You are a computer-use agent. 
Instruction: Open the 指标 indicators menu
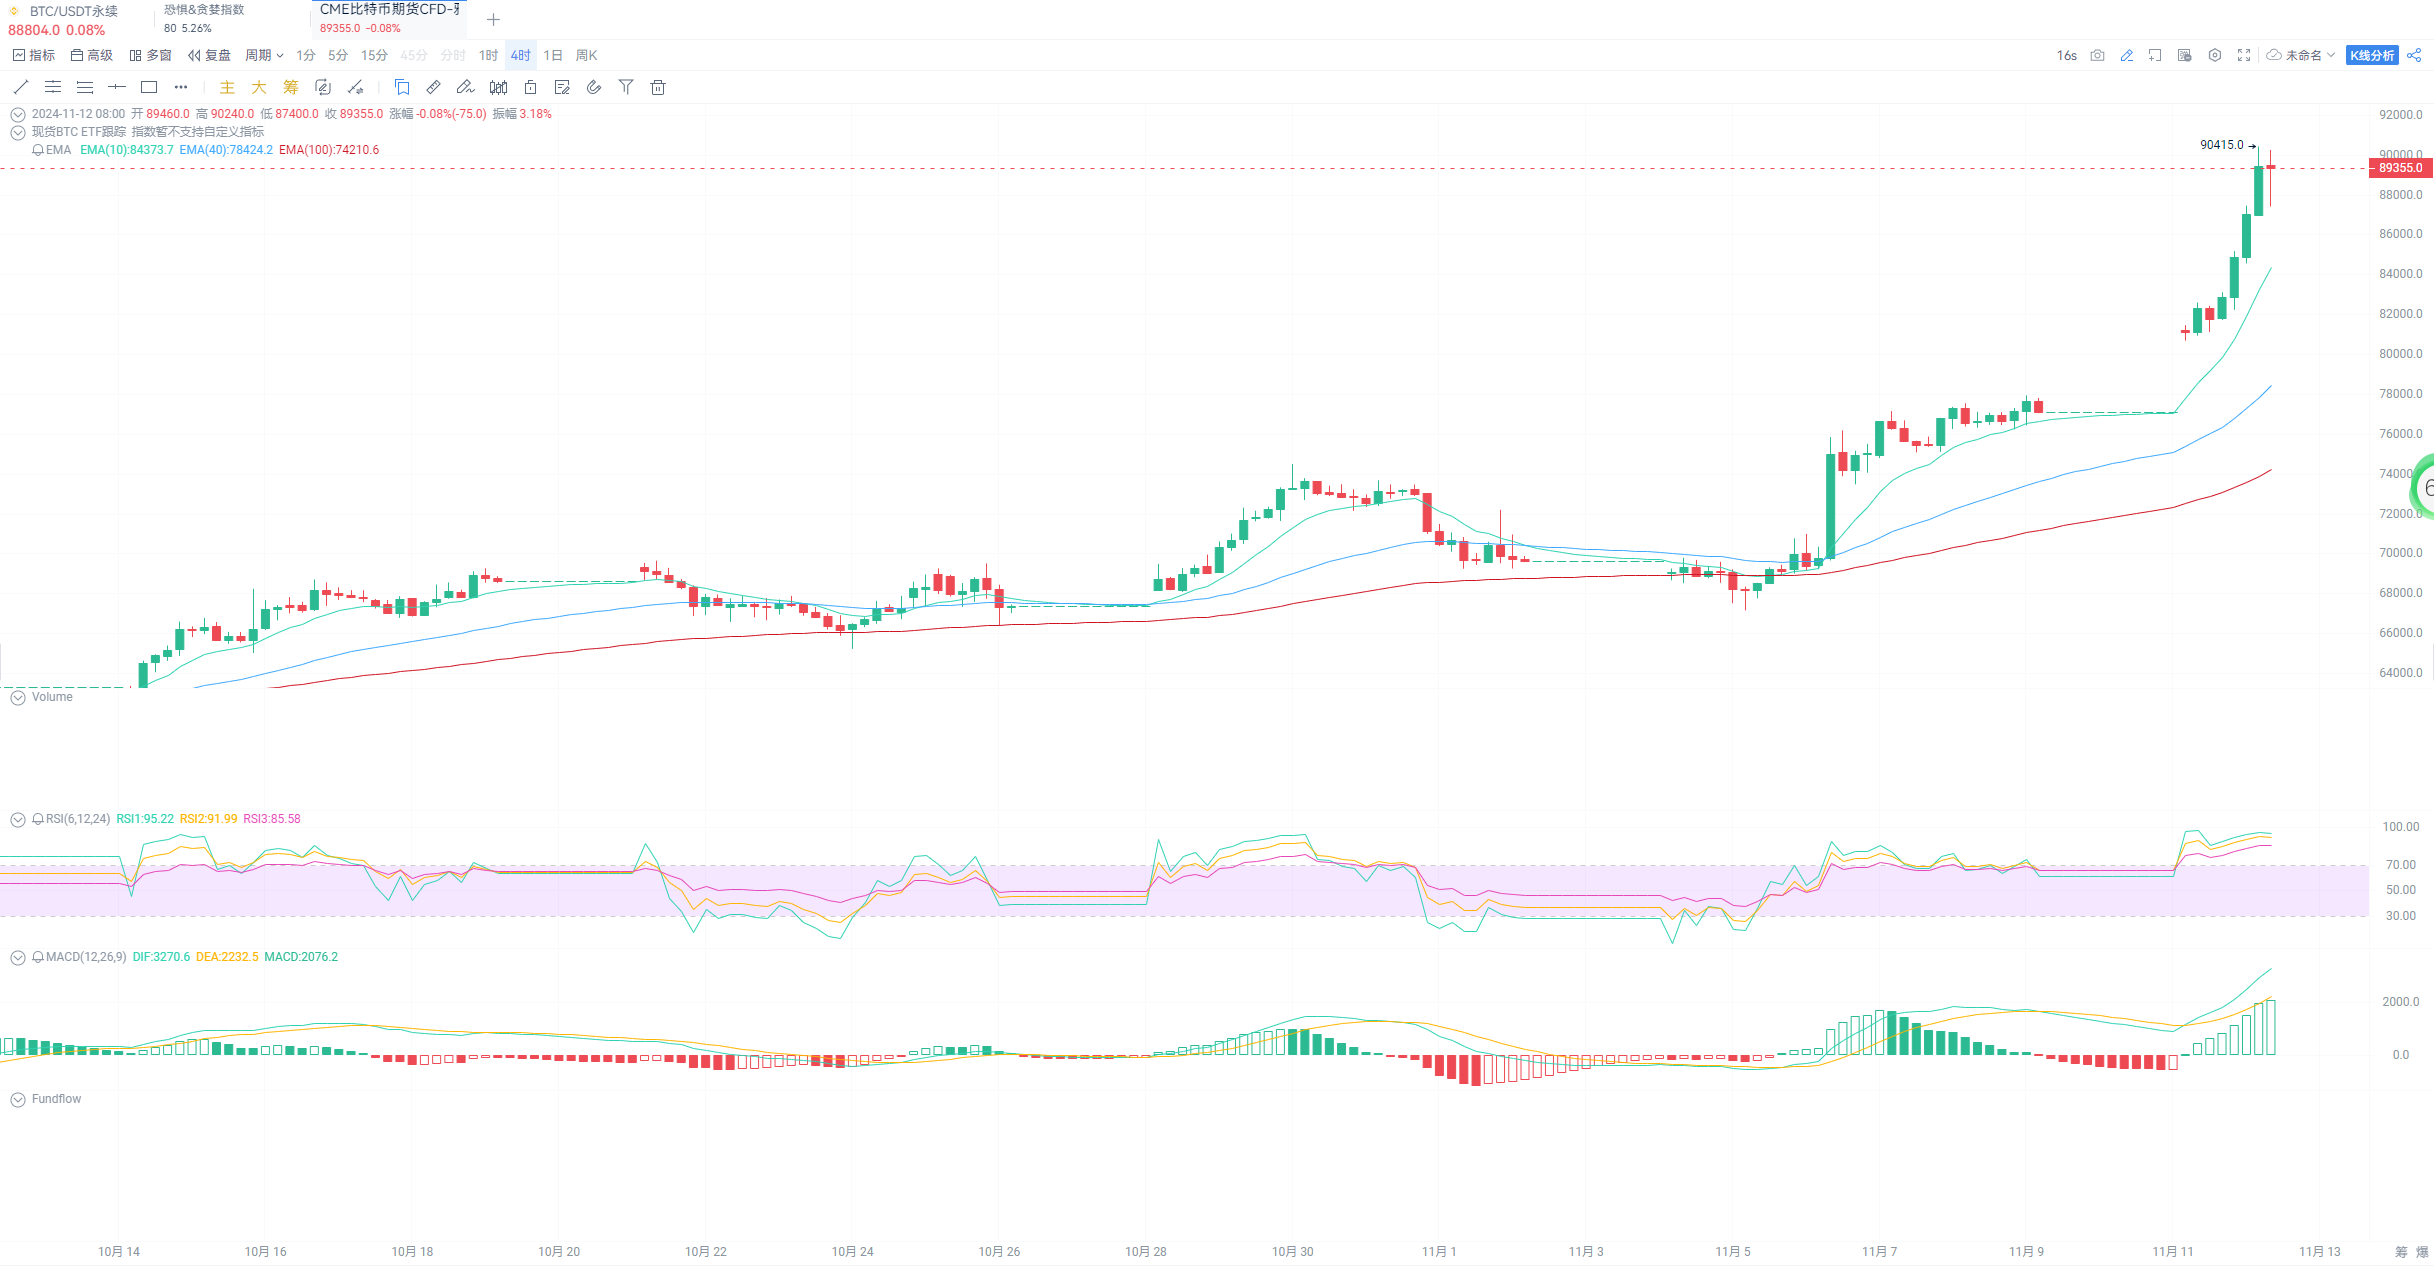click(34, 55)
